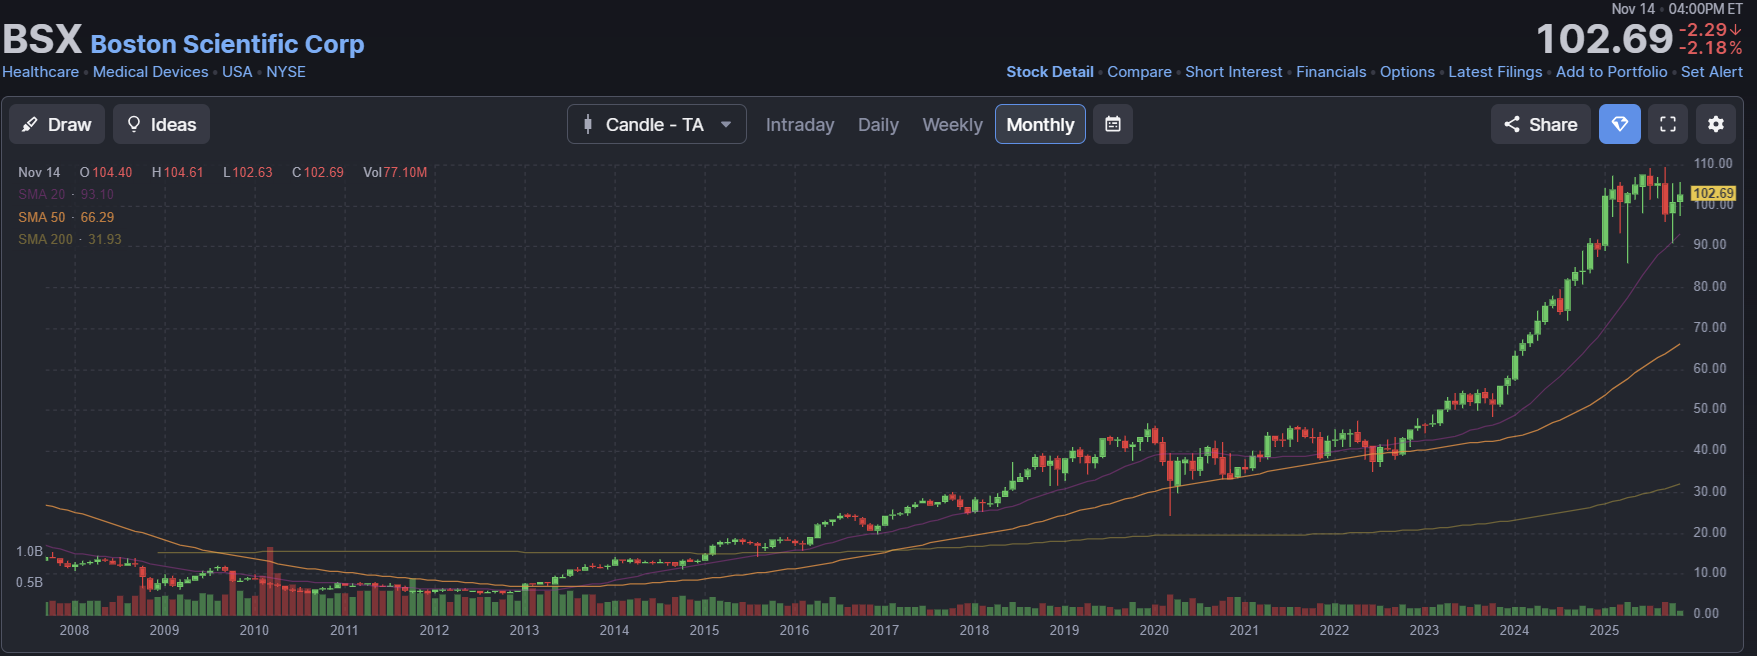1757x656 pixels.
Task: Click the SMA 200 indicator label
Action: tap(70, 239)
